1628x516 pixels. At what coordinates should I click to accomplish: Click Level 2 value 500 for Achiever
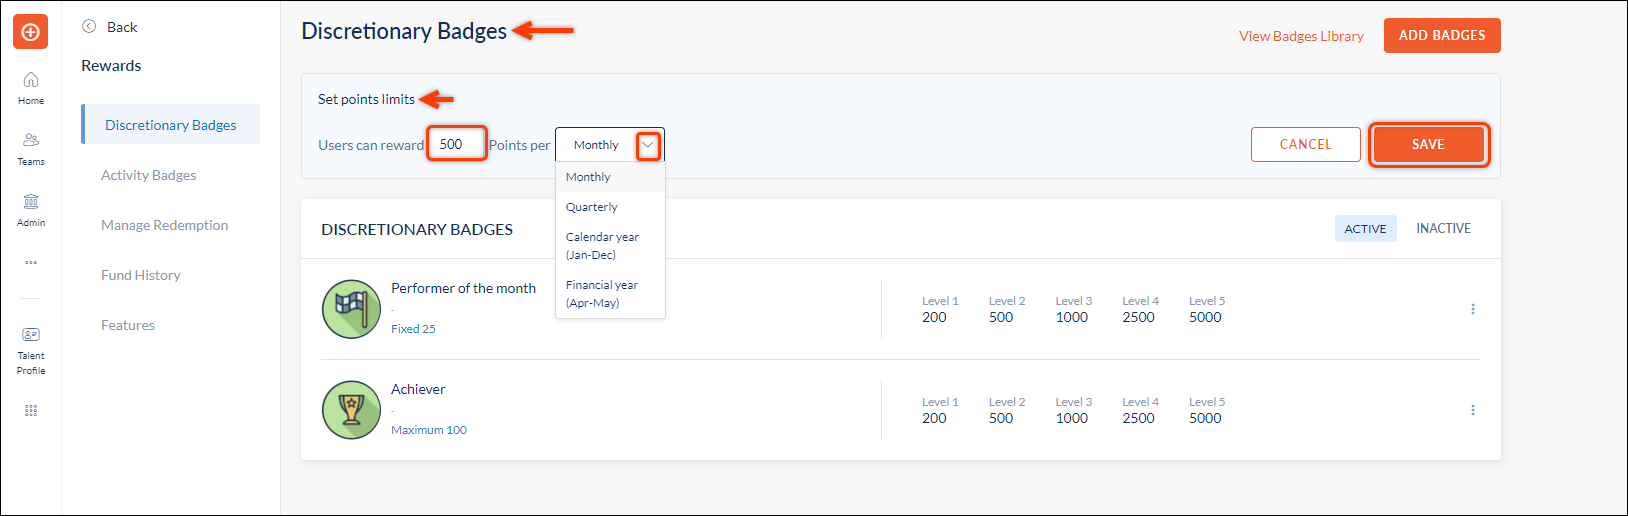pos(1001,418)
